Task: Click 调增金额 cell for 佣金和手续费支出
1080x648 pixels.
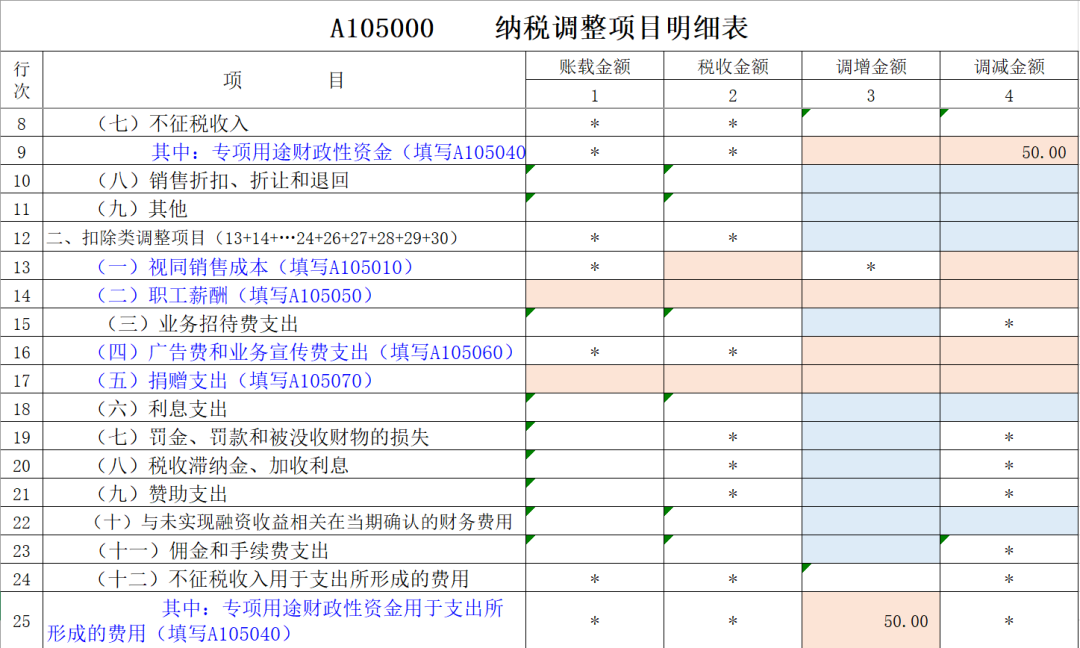Action: tap(871, 551)
